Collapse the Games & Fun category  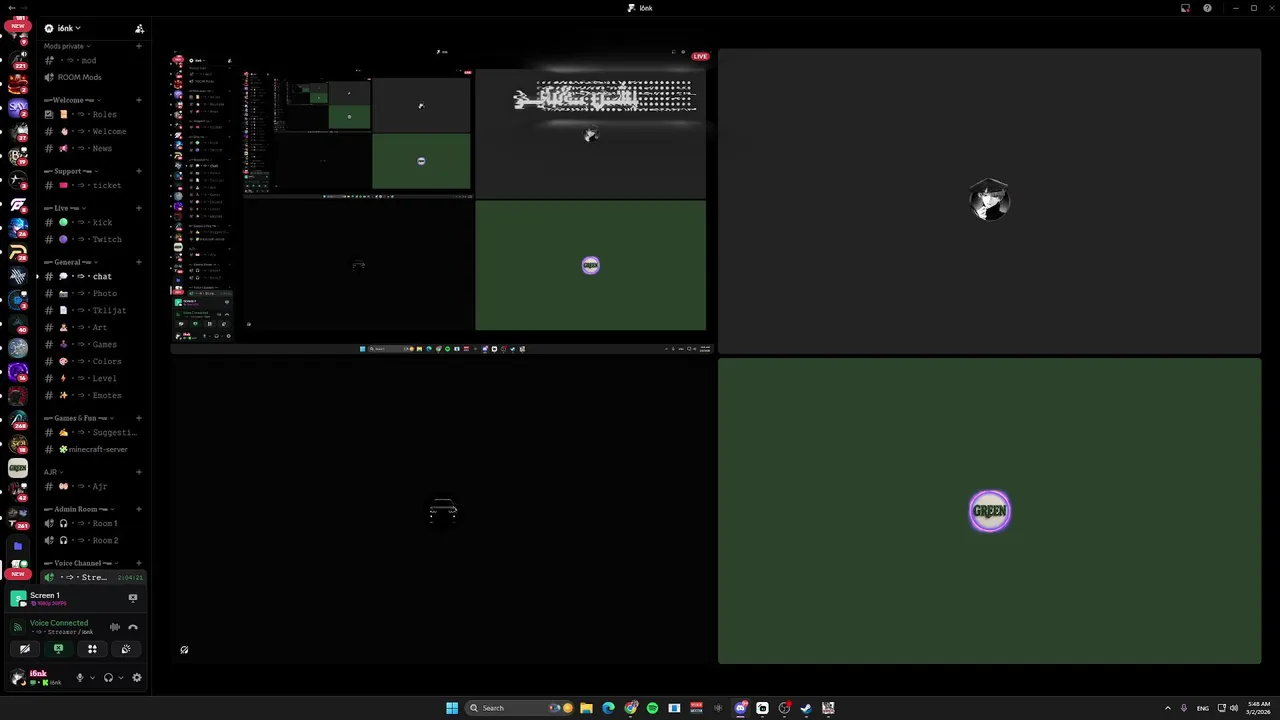pos(78,418)
